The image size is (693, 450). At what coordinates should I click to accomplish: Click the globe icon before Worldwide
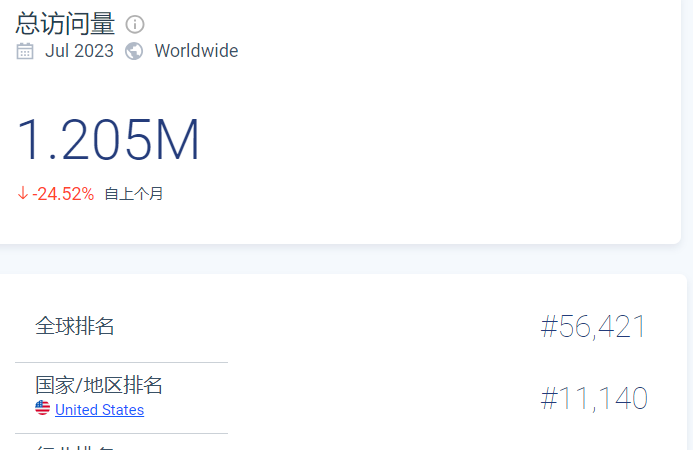tap(133, 51)
